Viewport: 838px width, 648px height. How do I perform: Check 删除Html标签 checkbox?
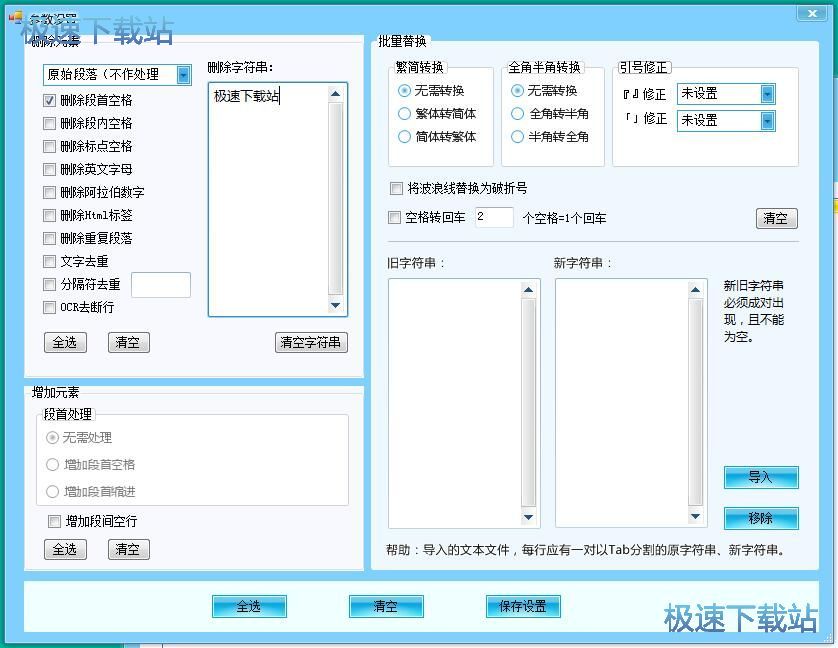coord(49,215)
